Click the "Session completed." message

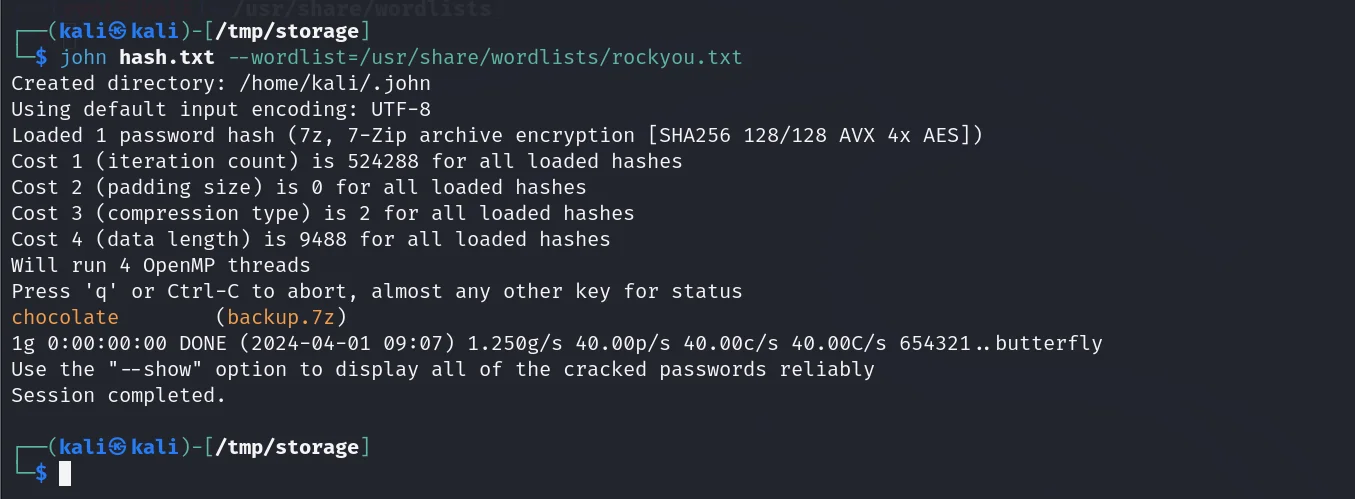pyautogui.click(x=119, y=396)
